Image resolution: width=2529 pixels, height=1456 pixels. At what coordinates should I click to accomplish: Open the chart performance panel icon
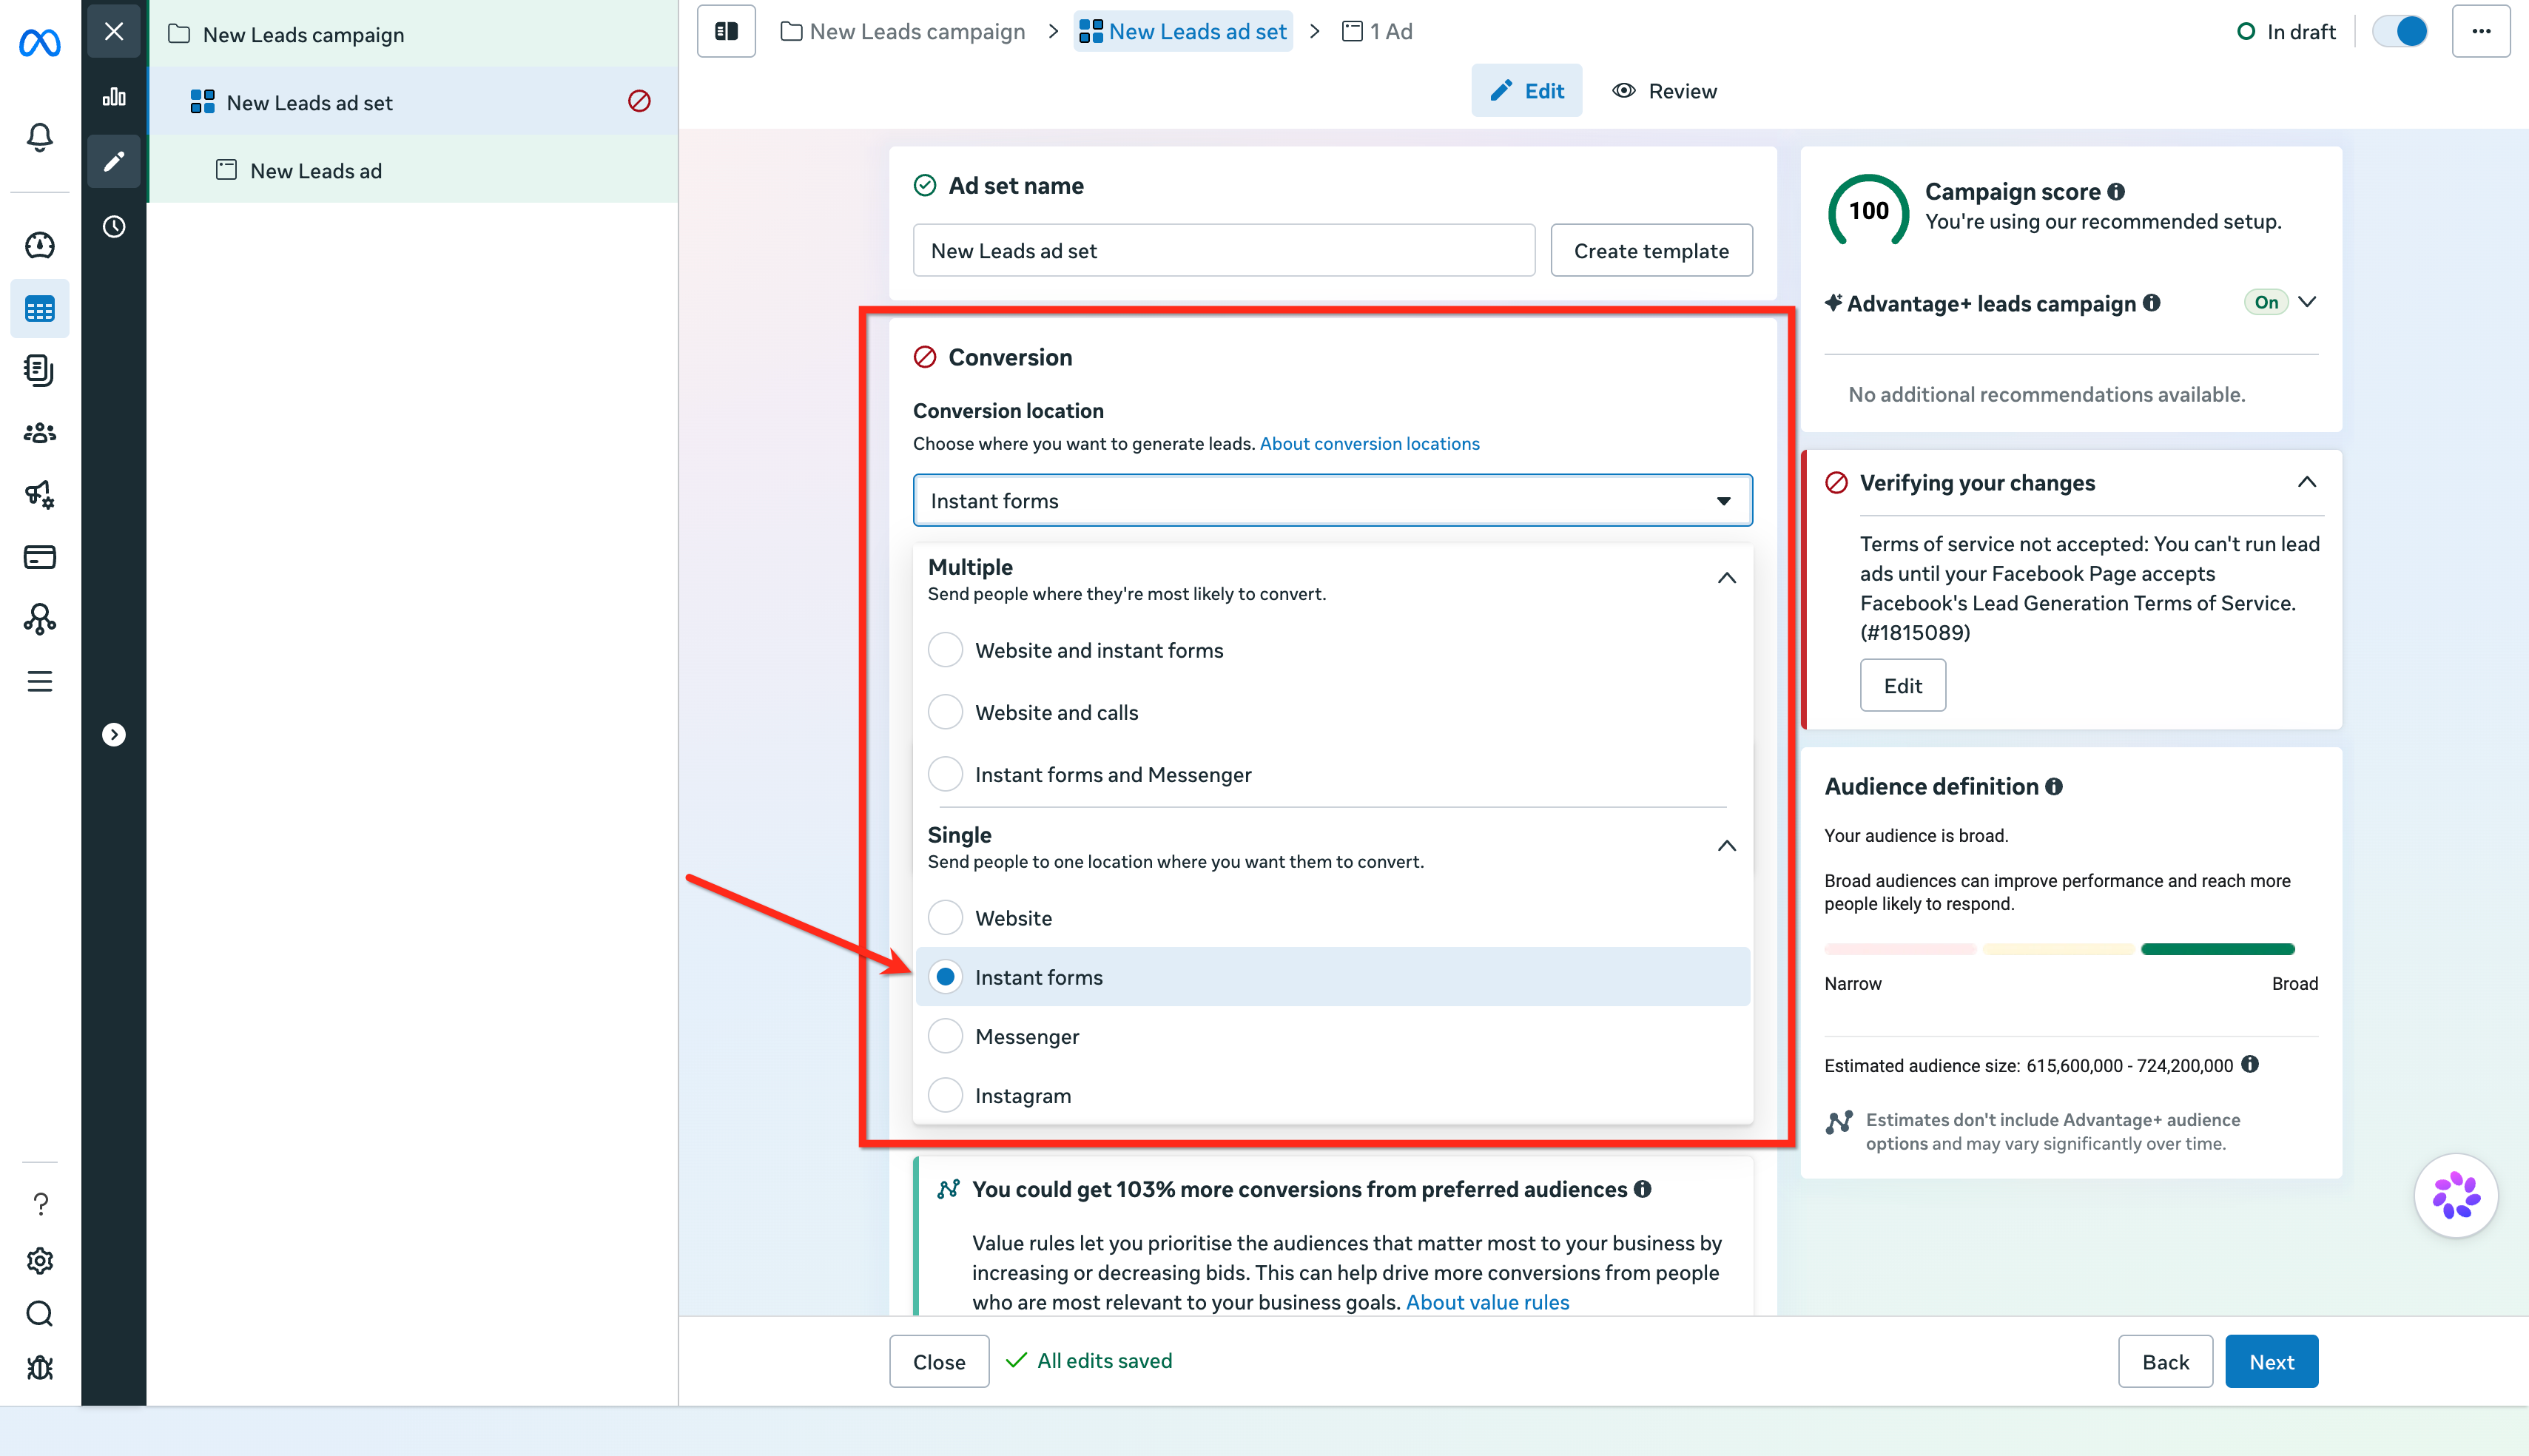coord(114,96)
